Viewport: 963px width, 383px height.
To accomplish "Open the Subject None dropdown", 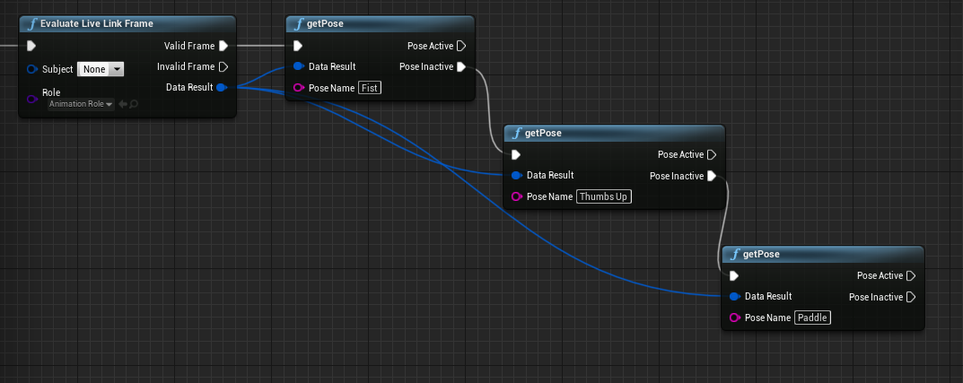I will point(101,69).
